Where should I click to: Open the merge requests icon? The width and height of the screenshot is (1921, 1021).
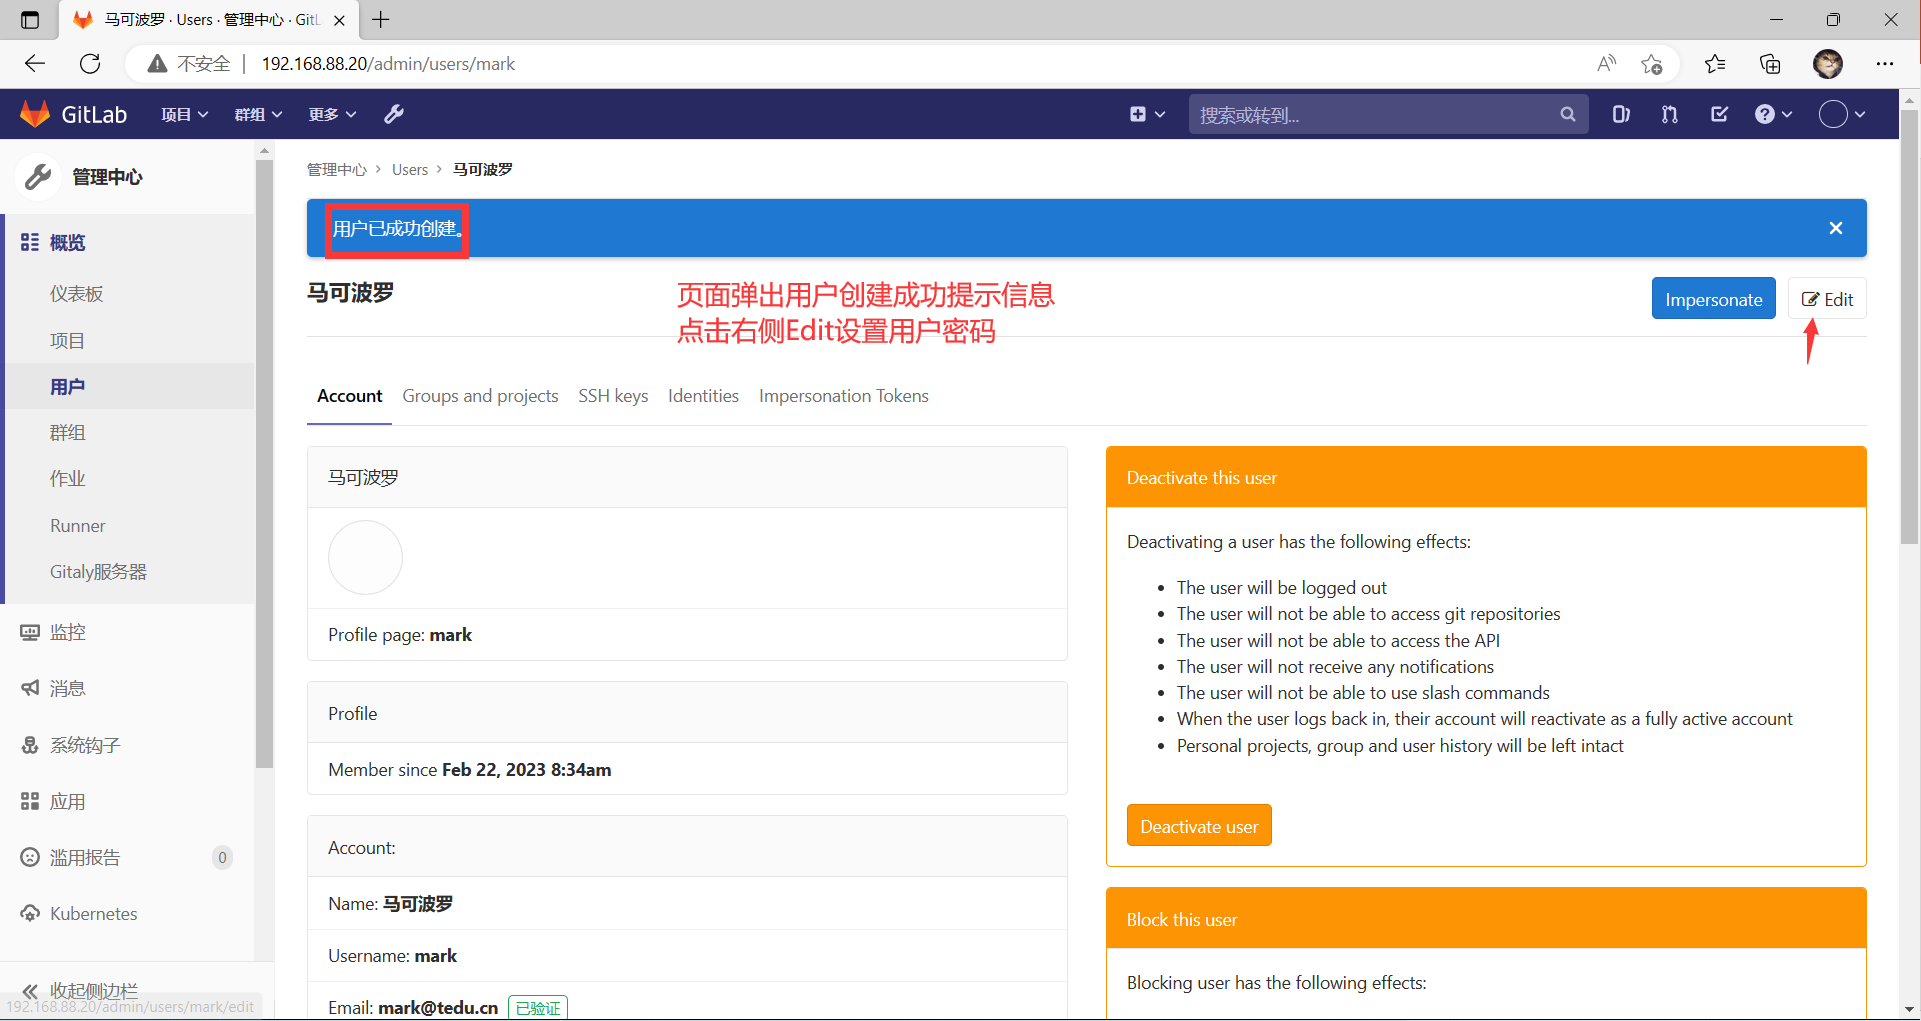pos(1669,114)
